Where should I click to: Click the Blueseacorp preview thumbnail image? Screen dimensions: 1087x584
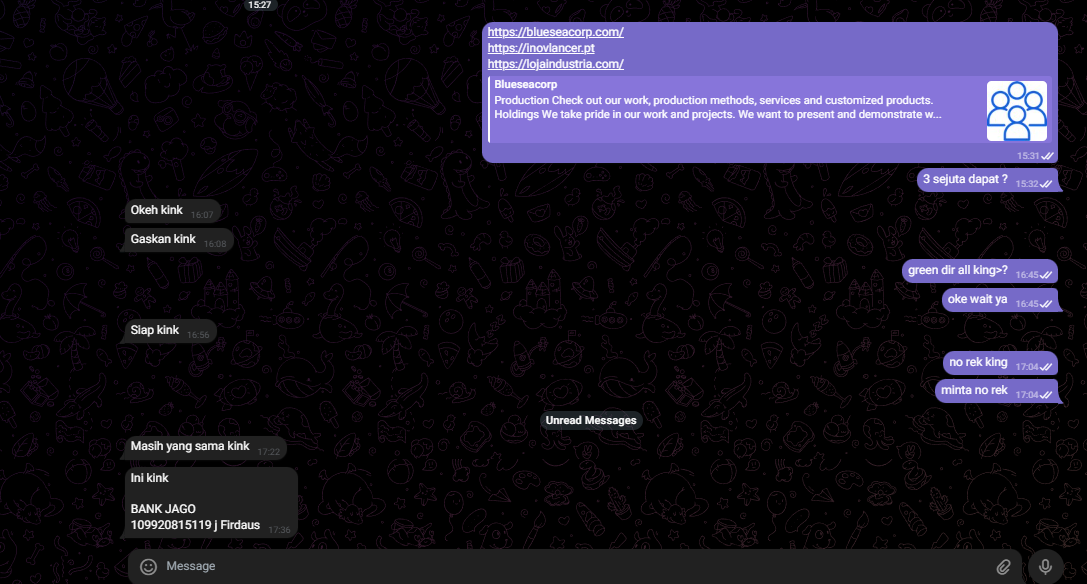(1016, 111)
